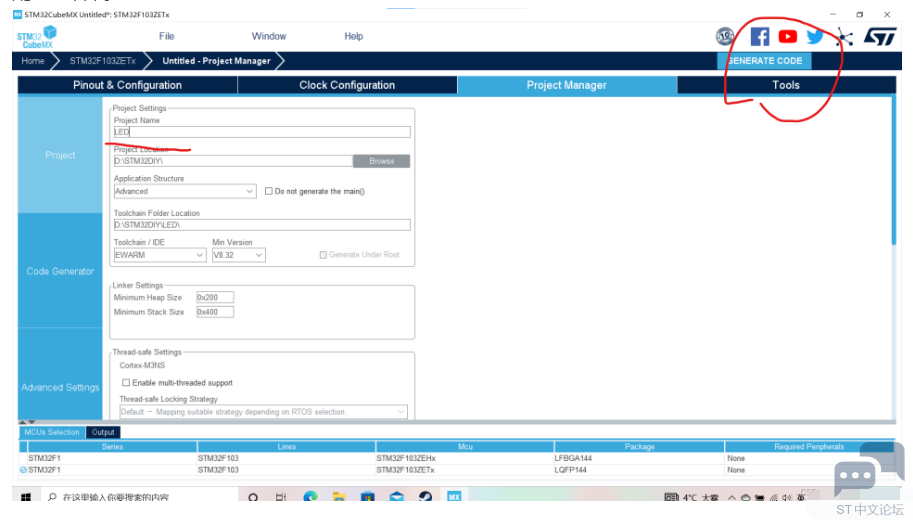The height and width of the screenshot is (525, 913).
Task: Launch Microsoft Edge from the taskbar
Action: [x=310, y=497]
